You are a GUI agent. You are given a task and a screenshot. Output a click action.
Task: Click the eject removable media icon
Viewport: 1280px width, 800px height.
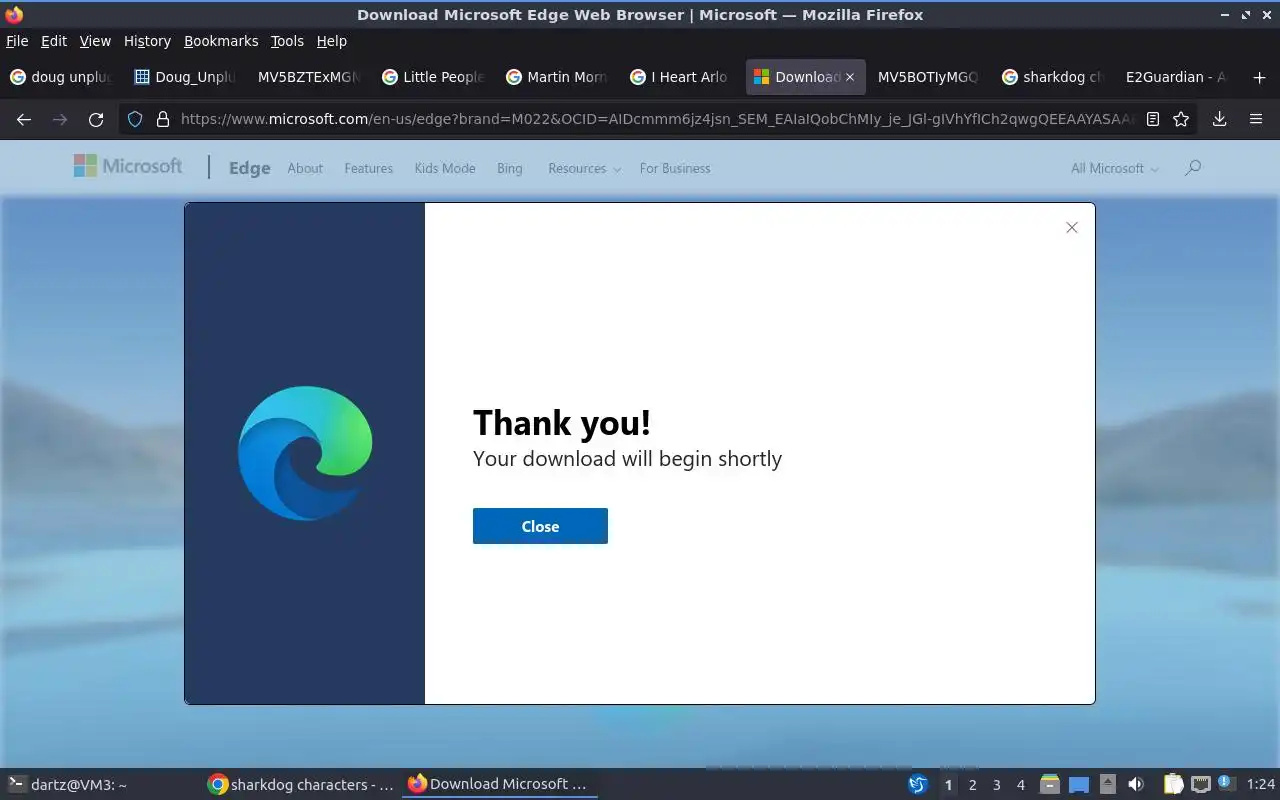click(x=1107, y=785)
